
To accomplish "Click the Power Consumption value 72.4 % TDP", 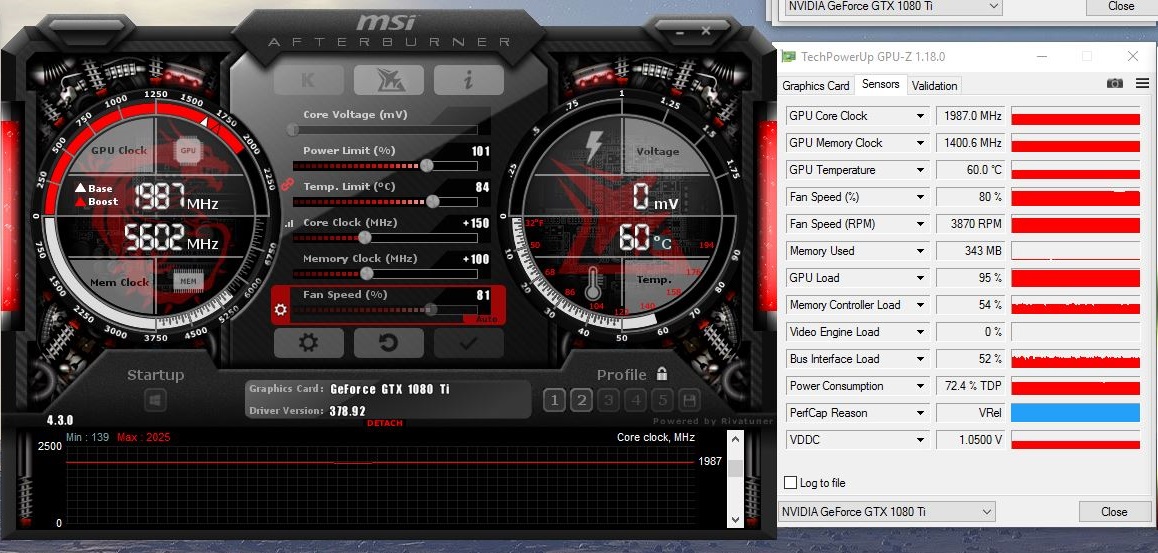I will [970, 386].
